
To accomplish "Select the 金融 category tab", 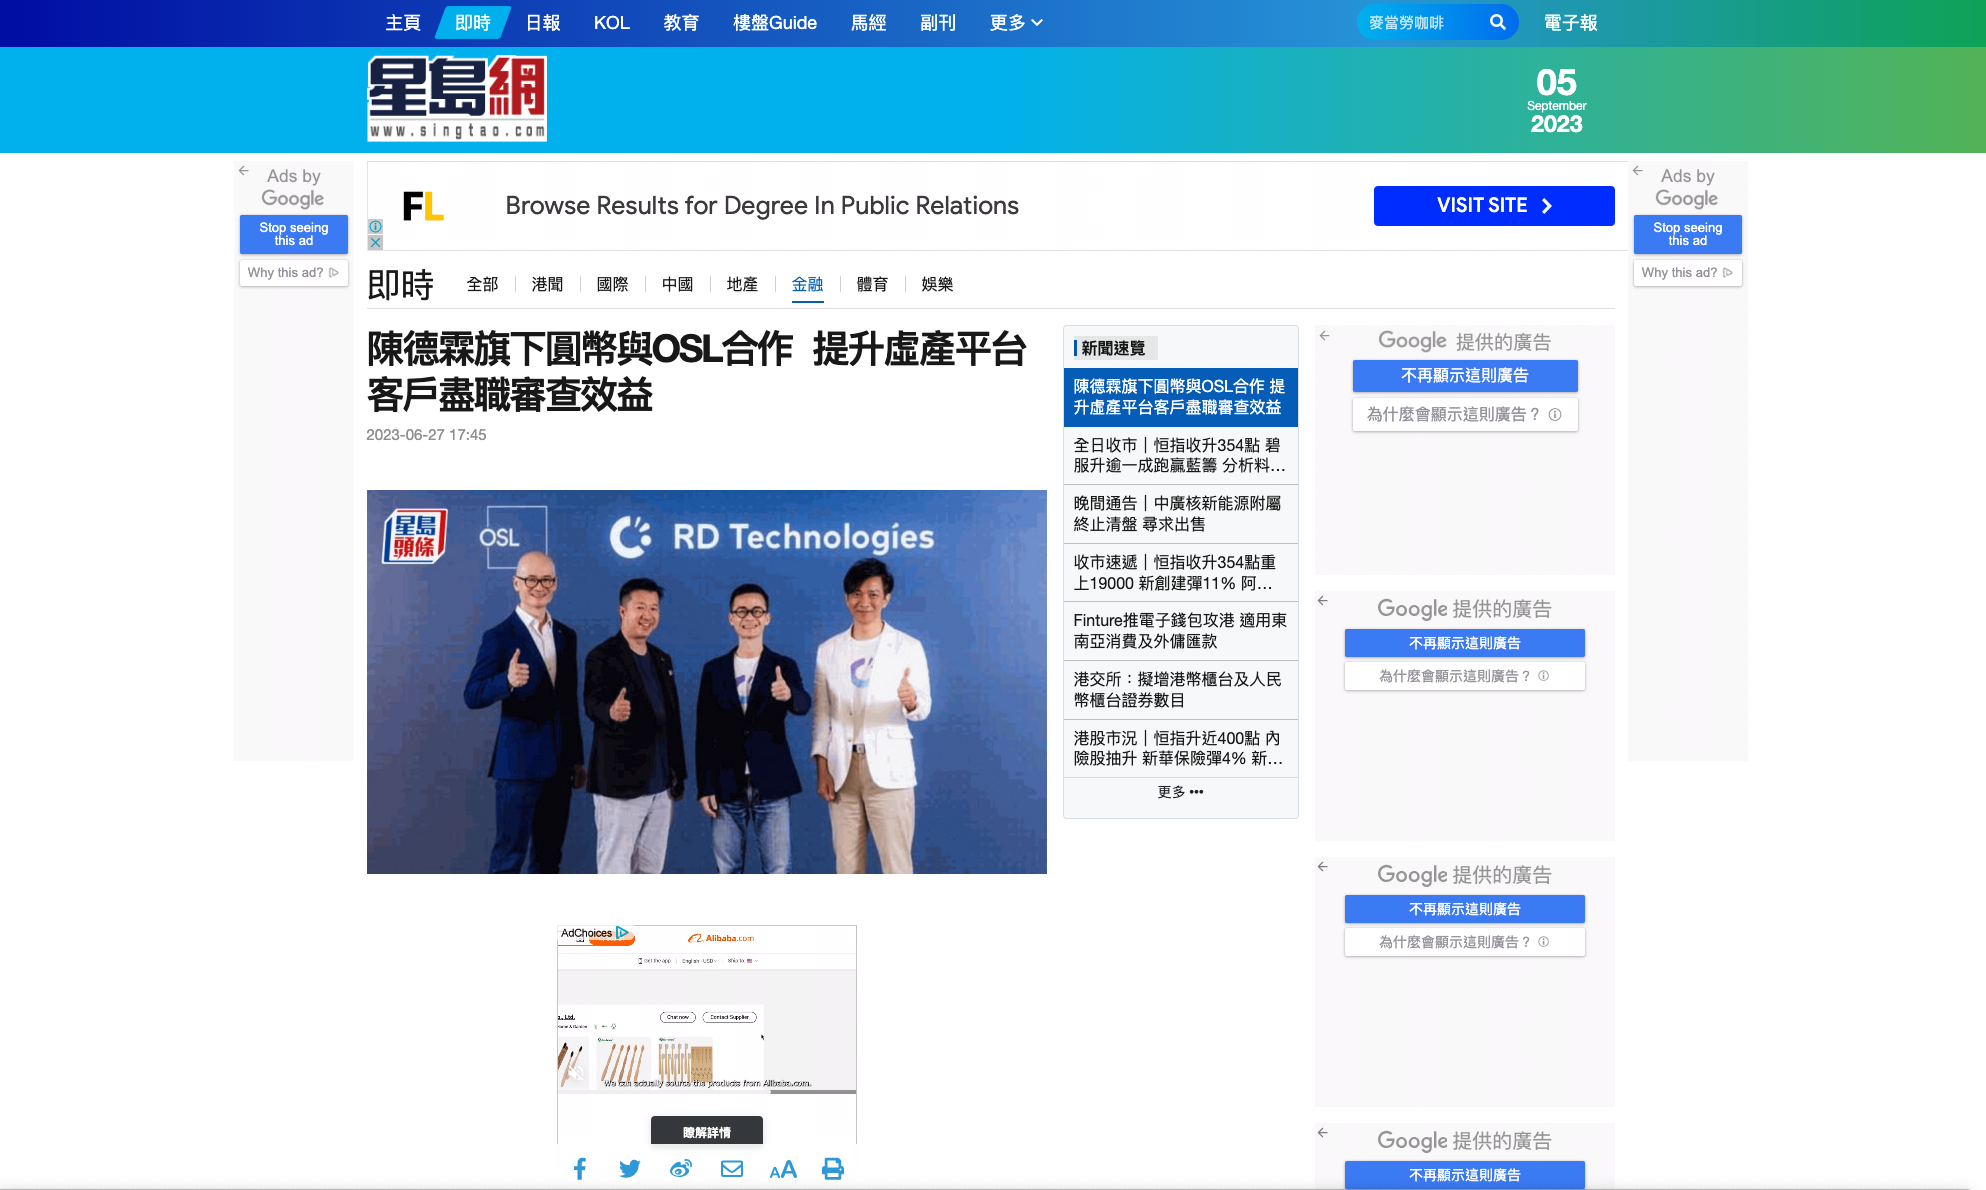I will click(x=807, y=284).
